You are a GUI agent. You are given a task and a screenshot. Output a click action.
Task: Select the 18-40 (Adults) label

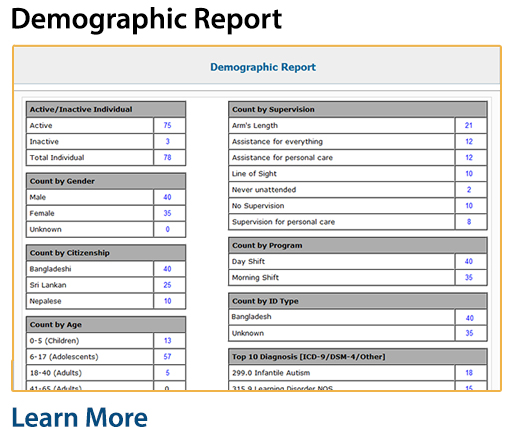(x=56, y=373)
